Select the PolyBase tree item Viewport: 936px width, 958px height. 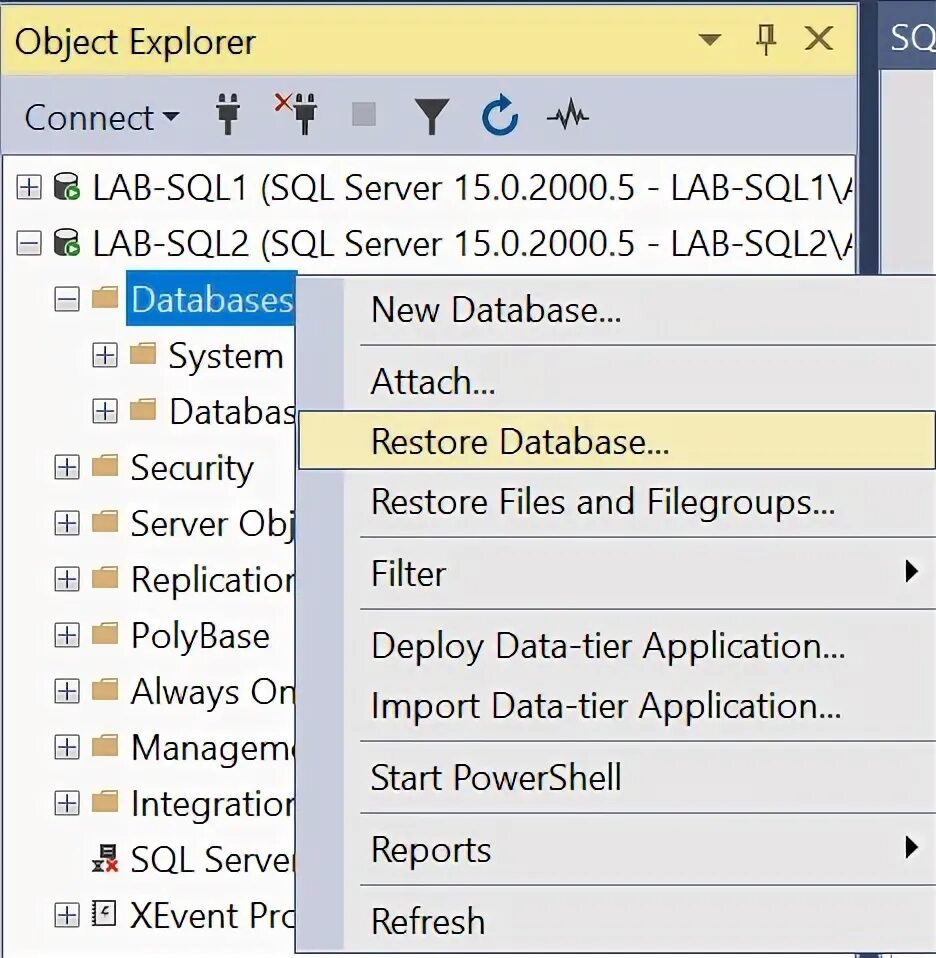click(200, 637)
